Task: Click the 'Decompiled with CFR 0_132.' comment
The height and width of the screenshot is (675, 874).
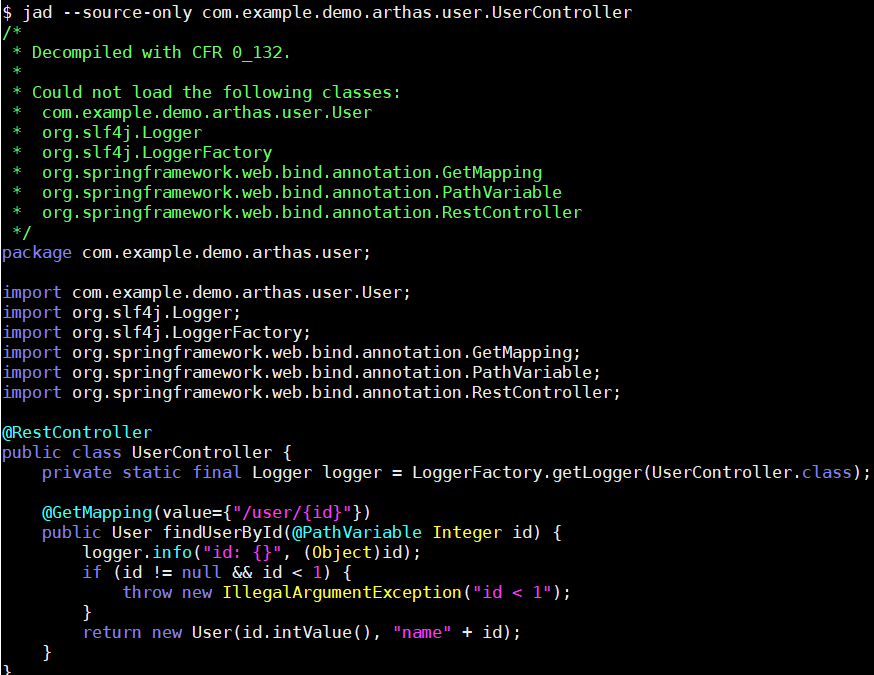Action: (161, 52)
